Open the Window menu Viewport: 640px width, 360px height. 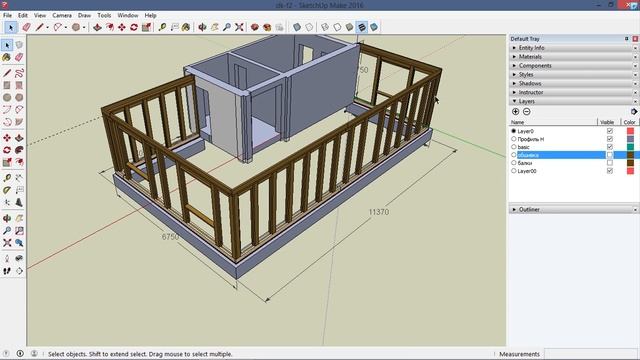pyautogui.click(x=128, y=15)
